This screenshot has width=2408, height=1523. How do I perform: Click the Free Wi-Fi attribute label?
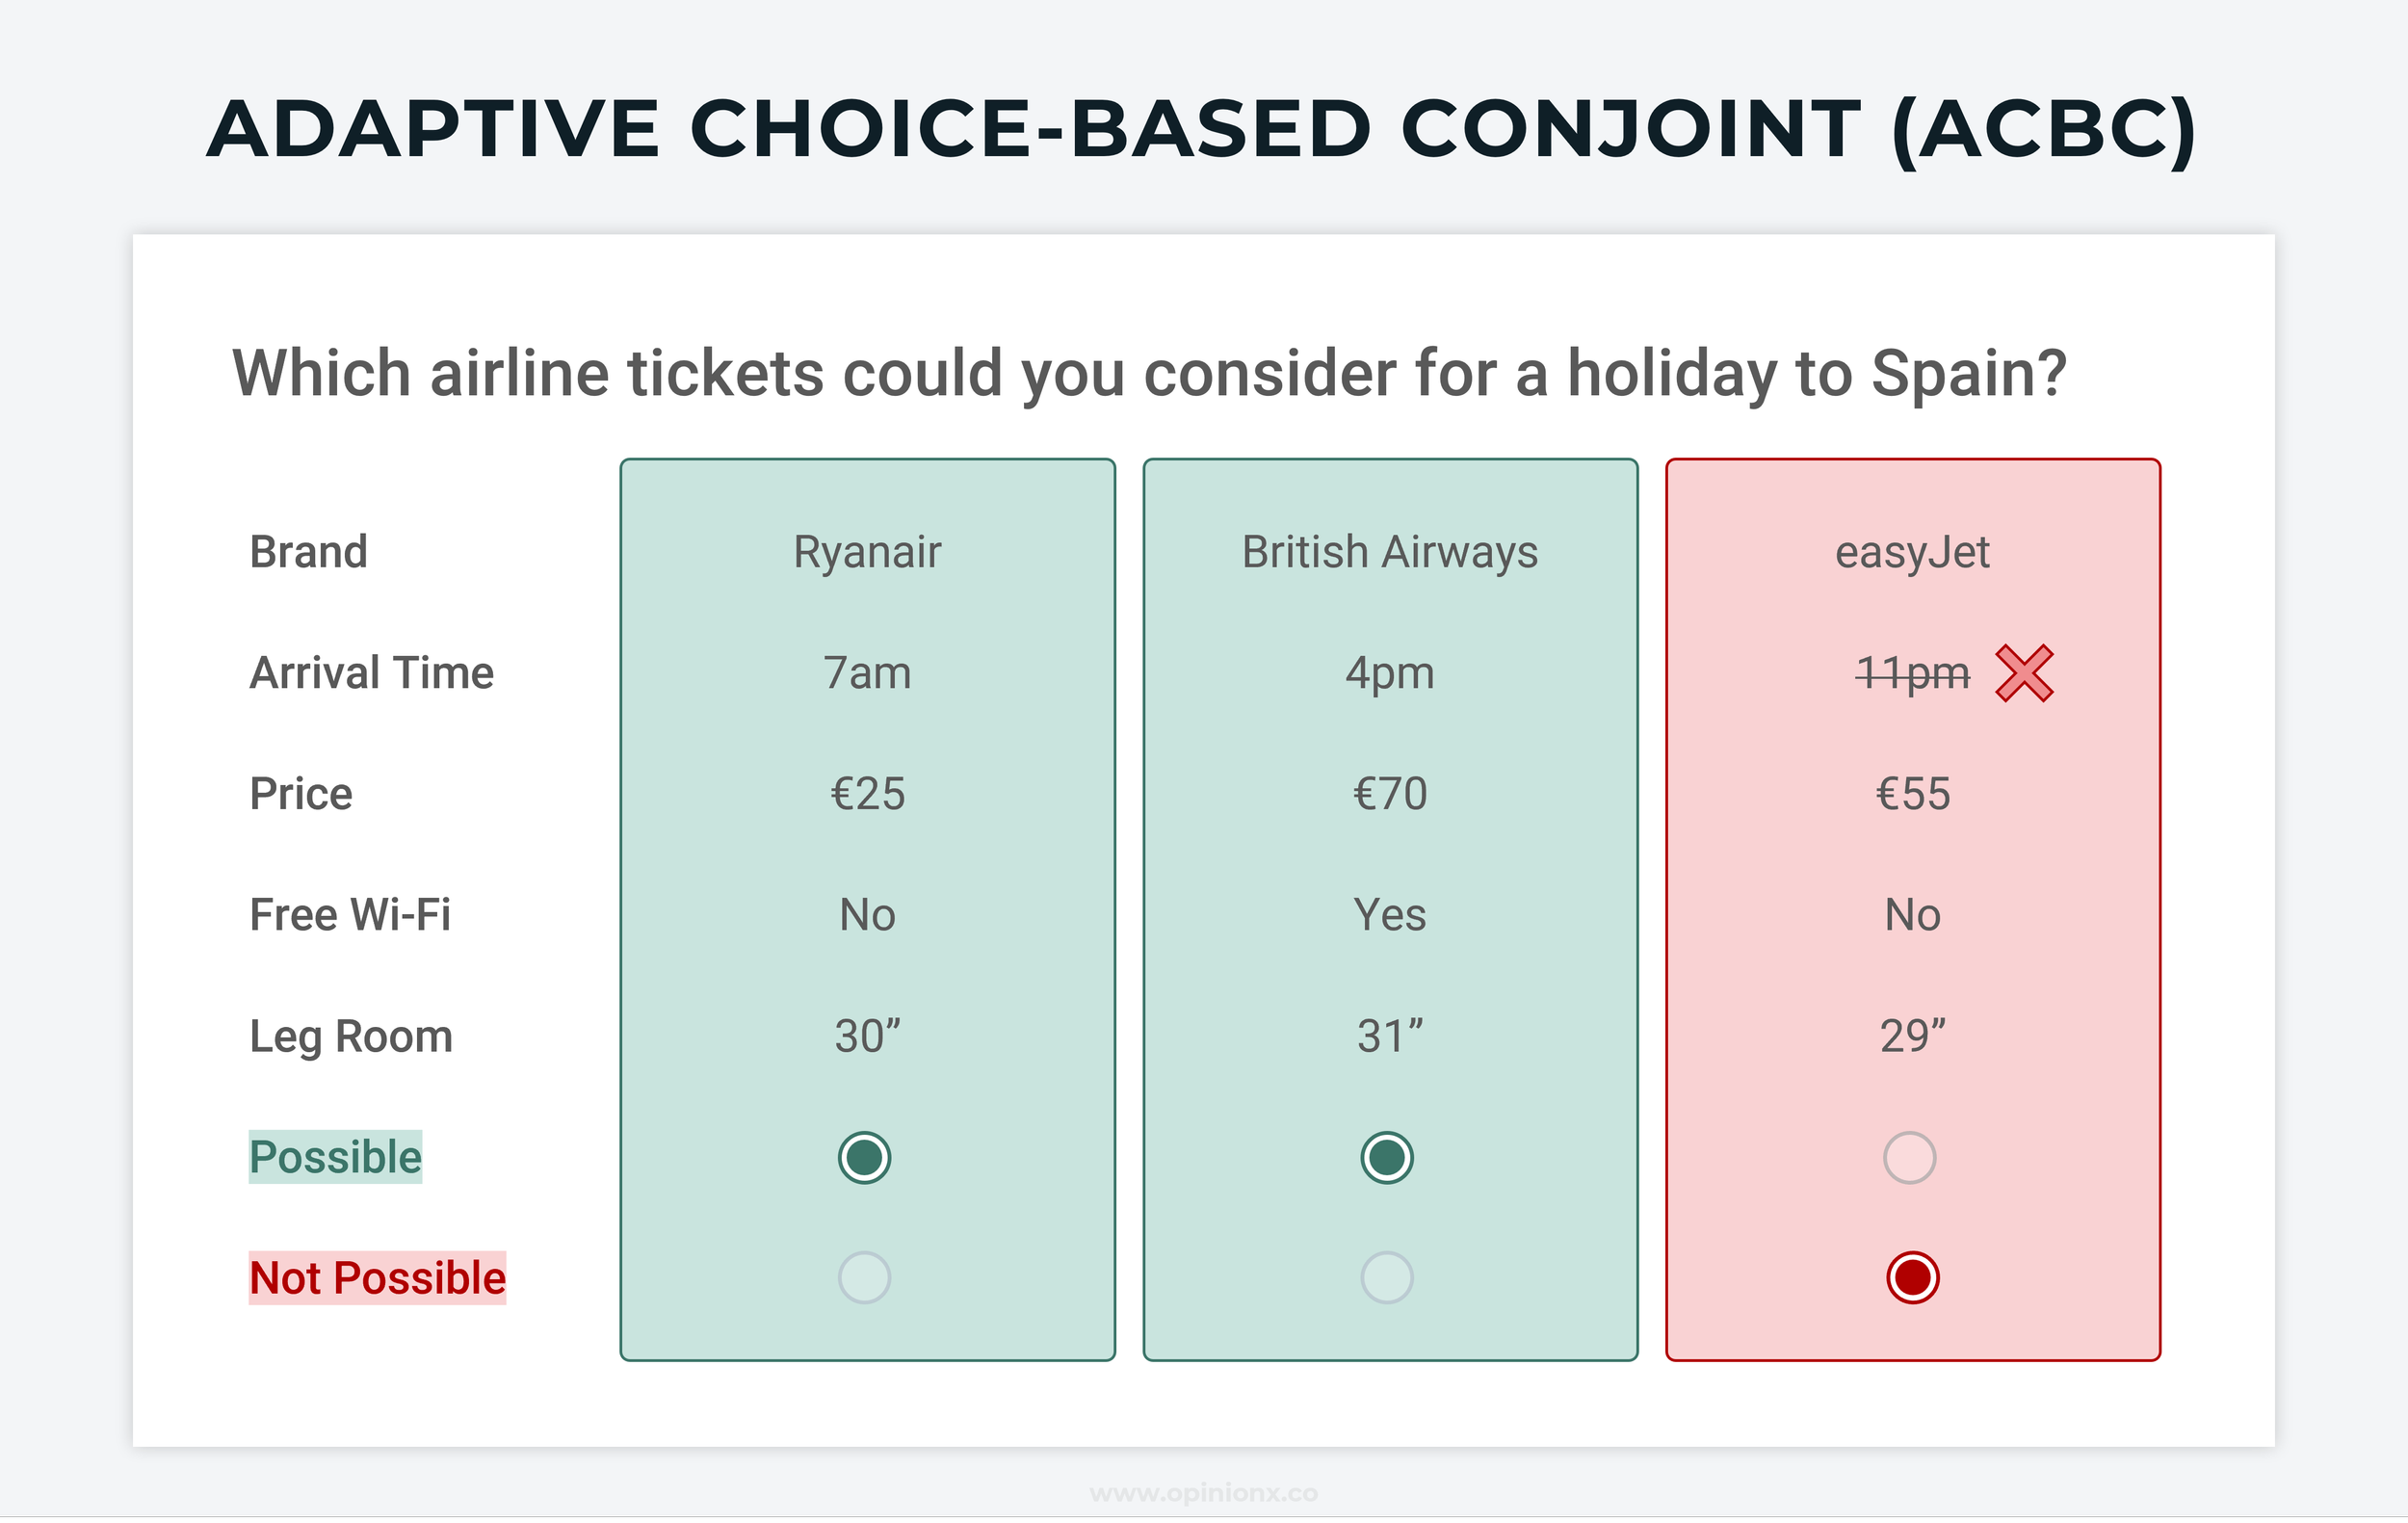click(350, 915)
